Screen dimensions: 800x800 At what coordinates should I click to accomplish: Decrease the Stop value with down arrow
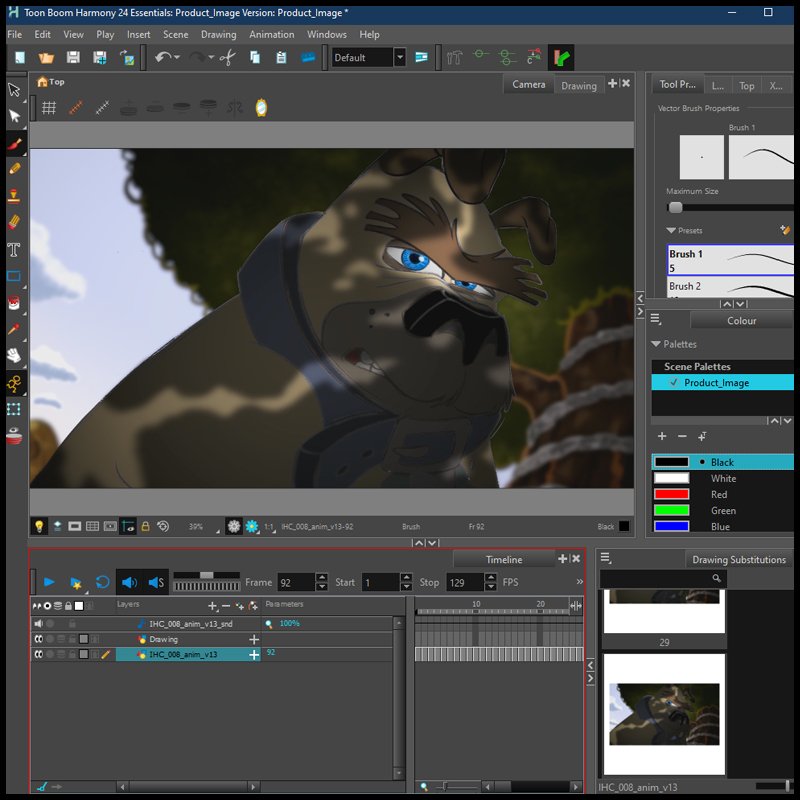(490, 587)
